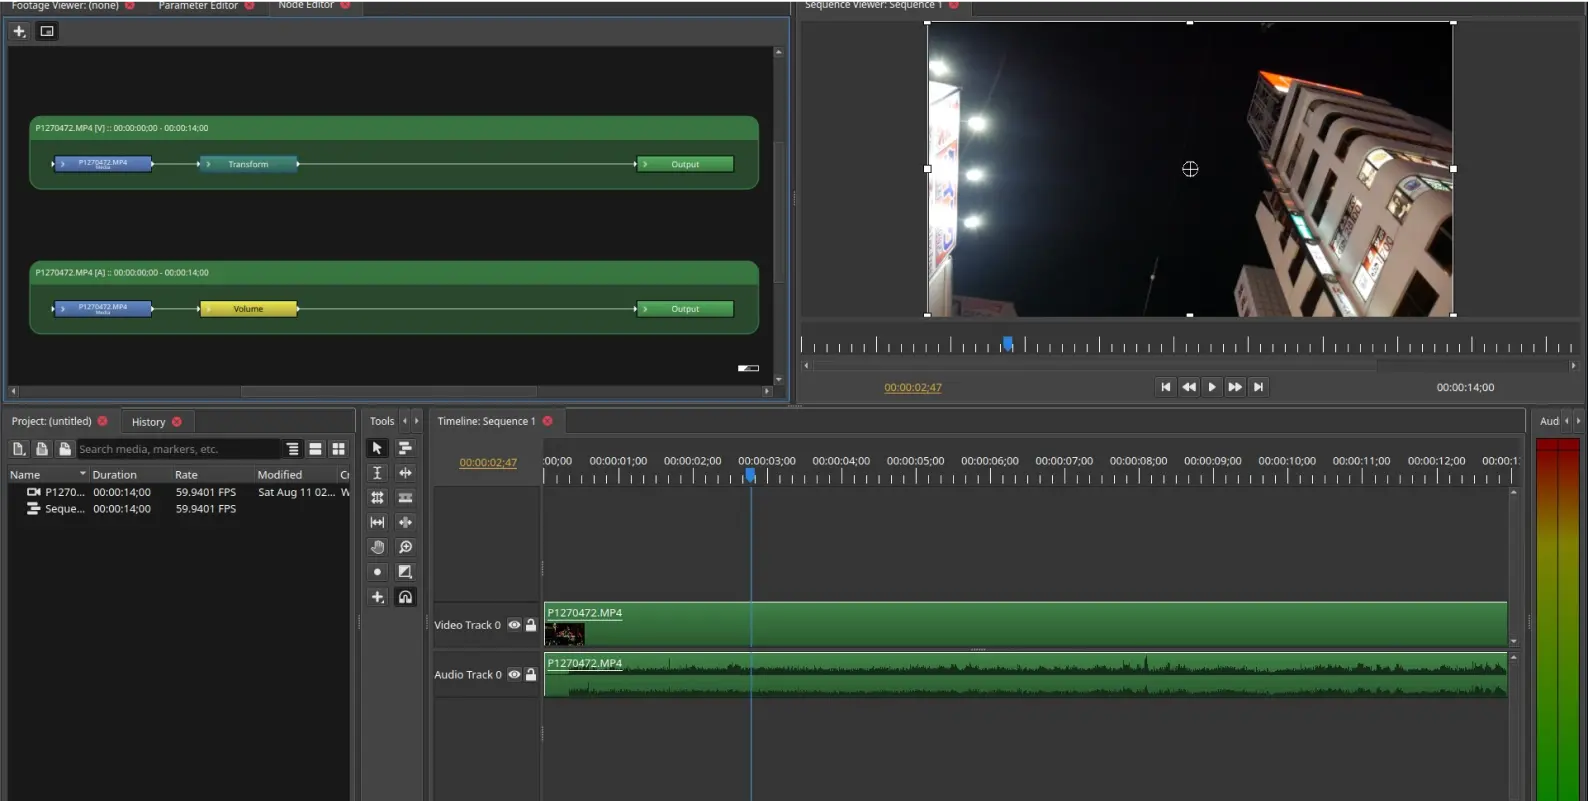Viewport: 1588px width, 801px height.
Task: Click the add node plus icon in Node Editor
Action: 19,31
